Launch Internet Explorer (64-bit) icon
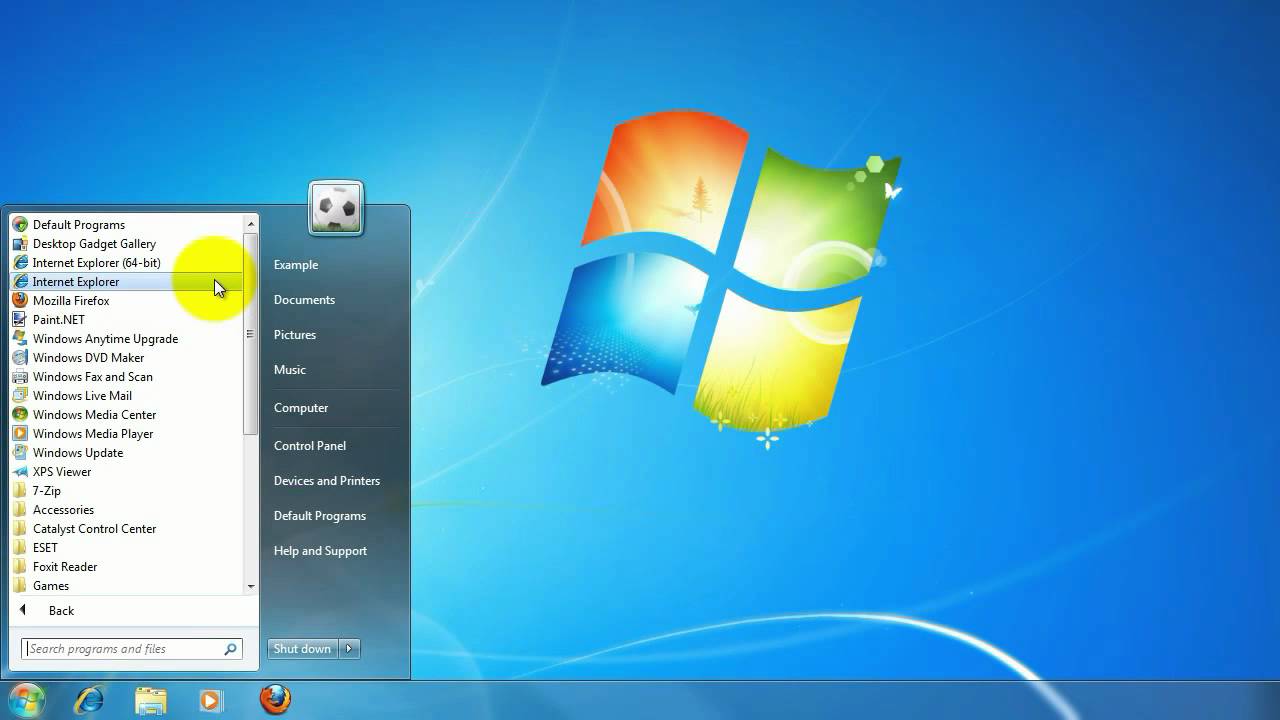Viewport: 1280px width, 720px height. (20, 263)
